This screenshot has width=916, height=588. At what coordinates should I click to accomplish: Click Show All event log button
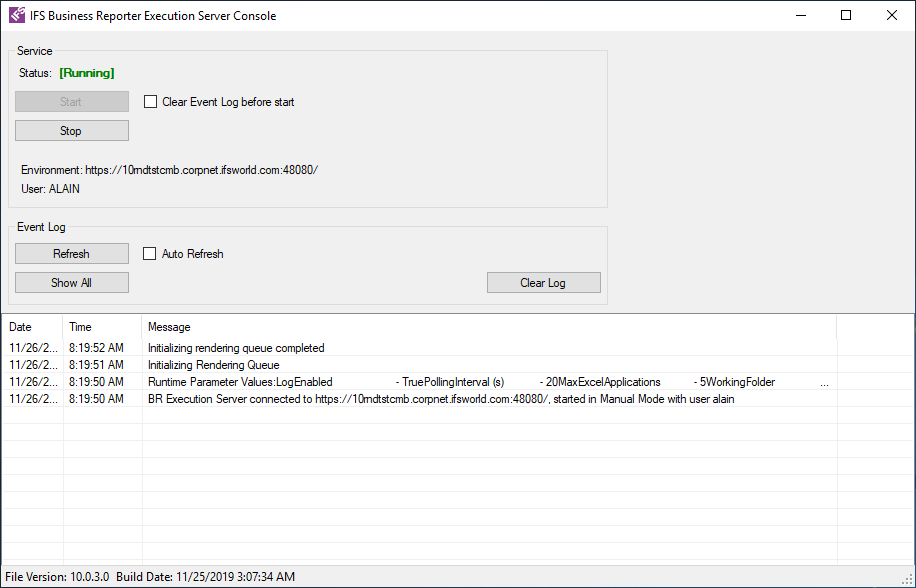tap(71, 283)
